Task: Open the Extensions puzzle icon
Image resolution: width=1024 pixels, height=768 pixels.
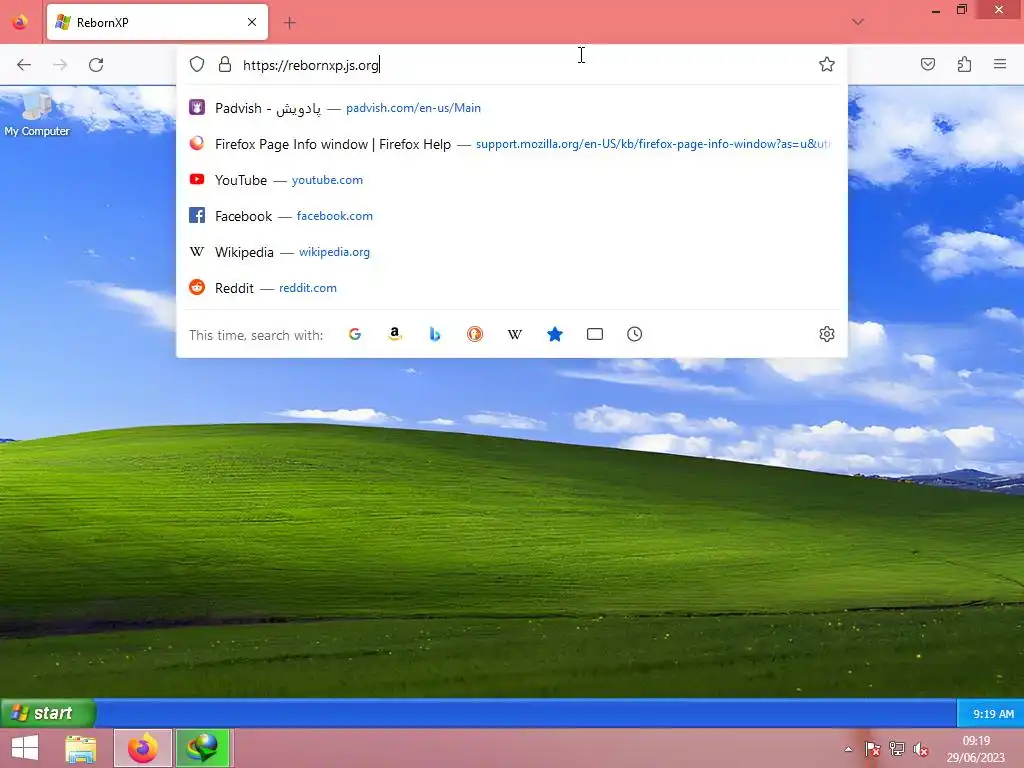Action: tap(964, 64)
